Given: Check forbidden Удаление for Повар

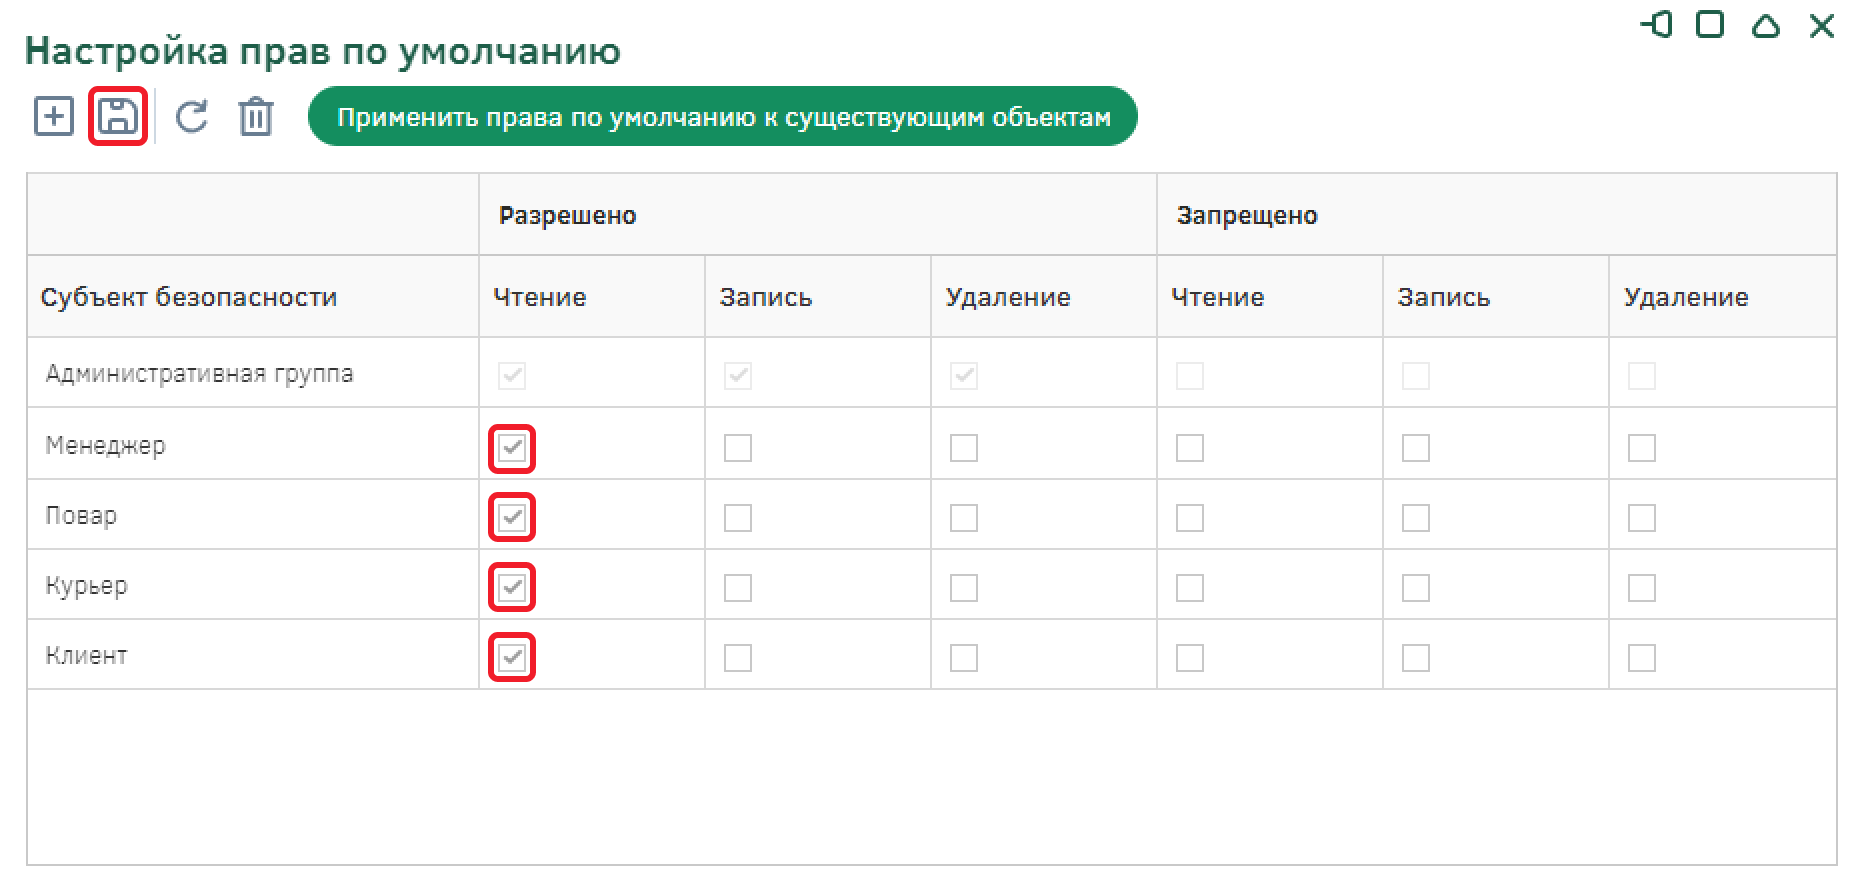Looking at the screenshot, I should (x=1642, y=518).
